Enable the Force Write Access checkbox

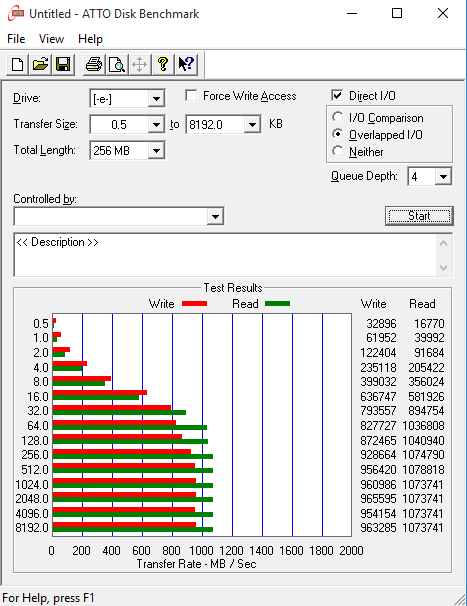coord(191,95)
